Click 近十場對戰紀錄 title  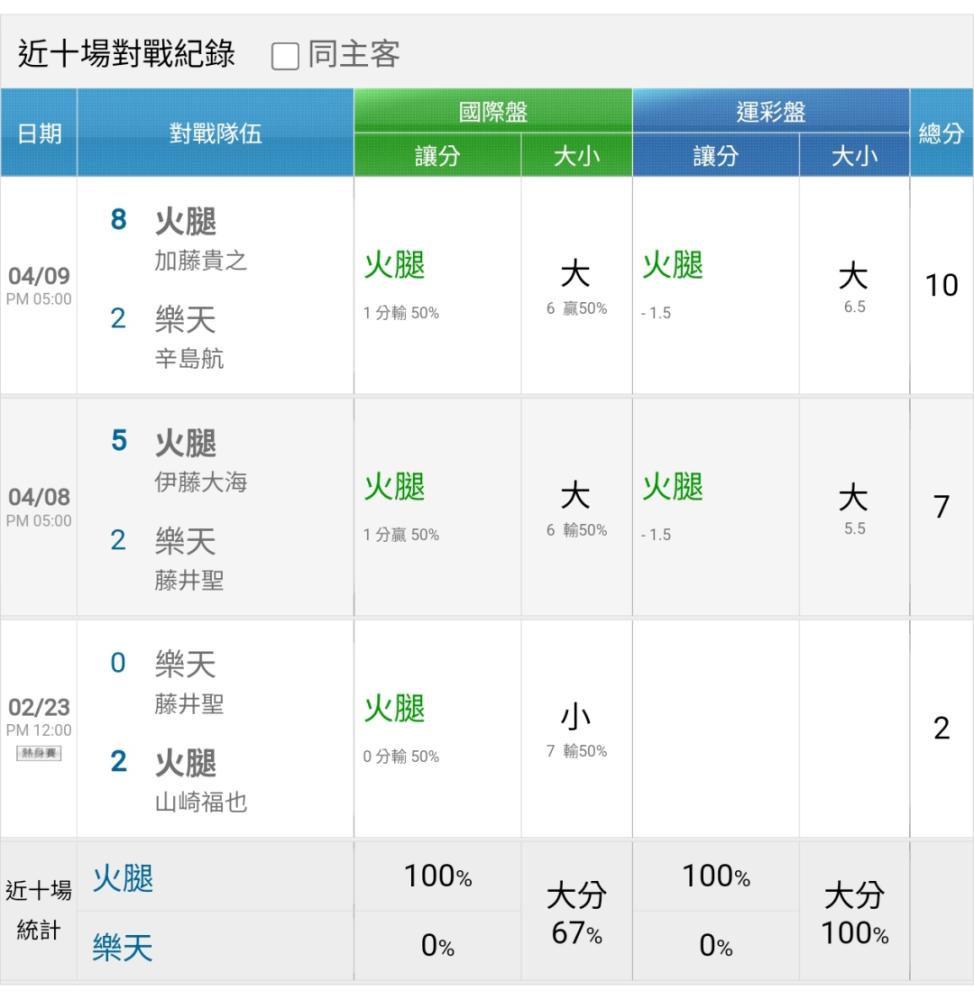(126, 55)
